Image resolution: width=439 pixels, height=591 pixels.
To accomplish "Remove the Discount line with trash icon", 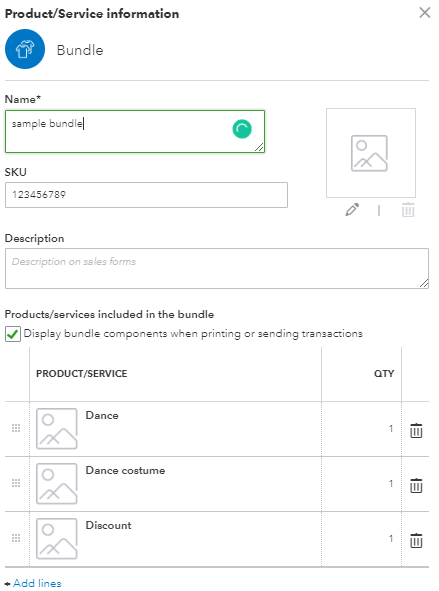I will coord(416,540).
